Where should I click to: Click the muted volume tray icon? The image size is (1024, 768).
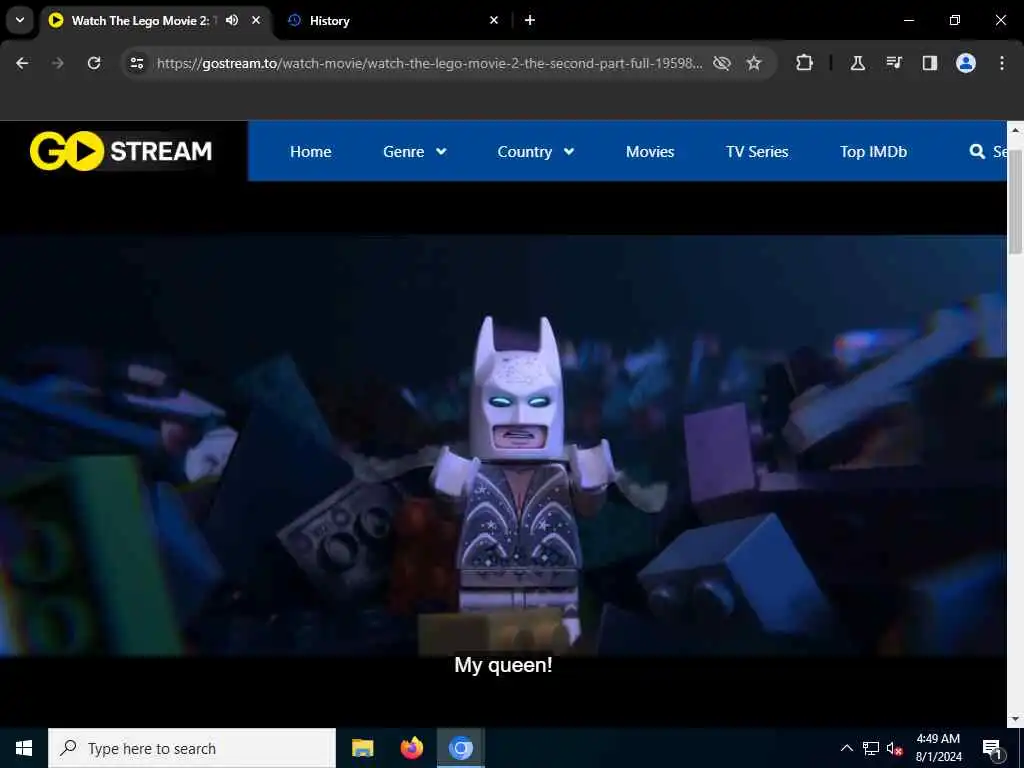895,748
